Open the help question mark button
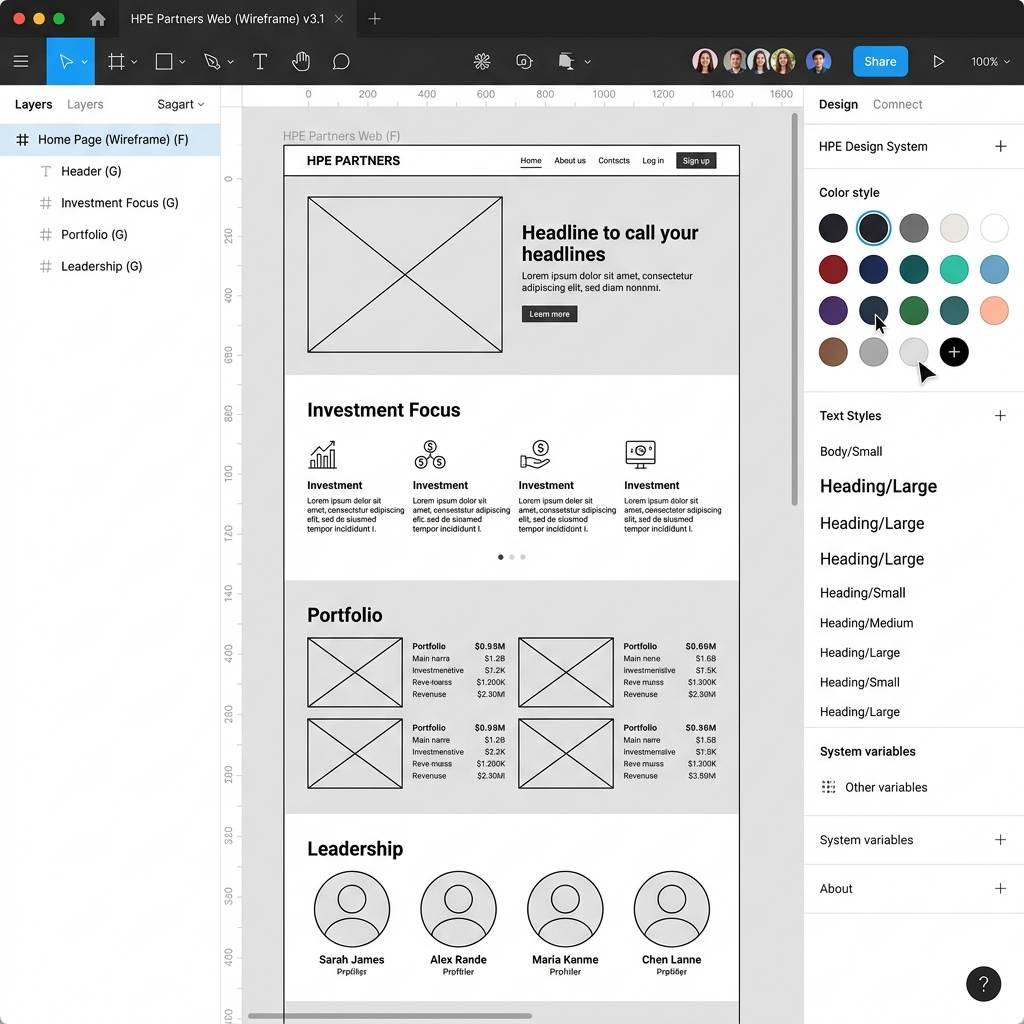This screenshot has height=1024, width=1024. pyautogui.click(x=984, y=984)
